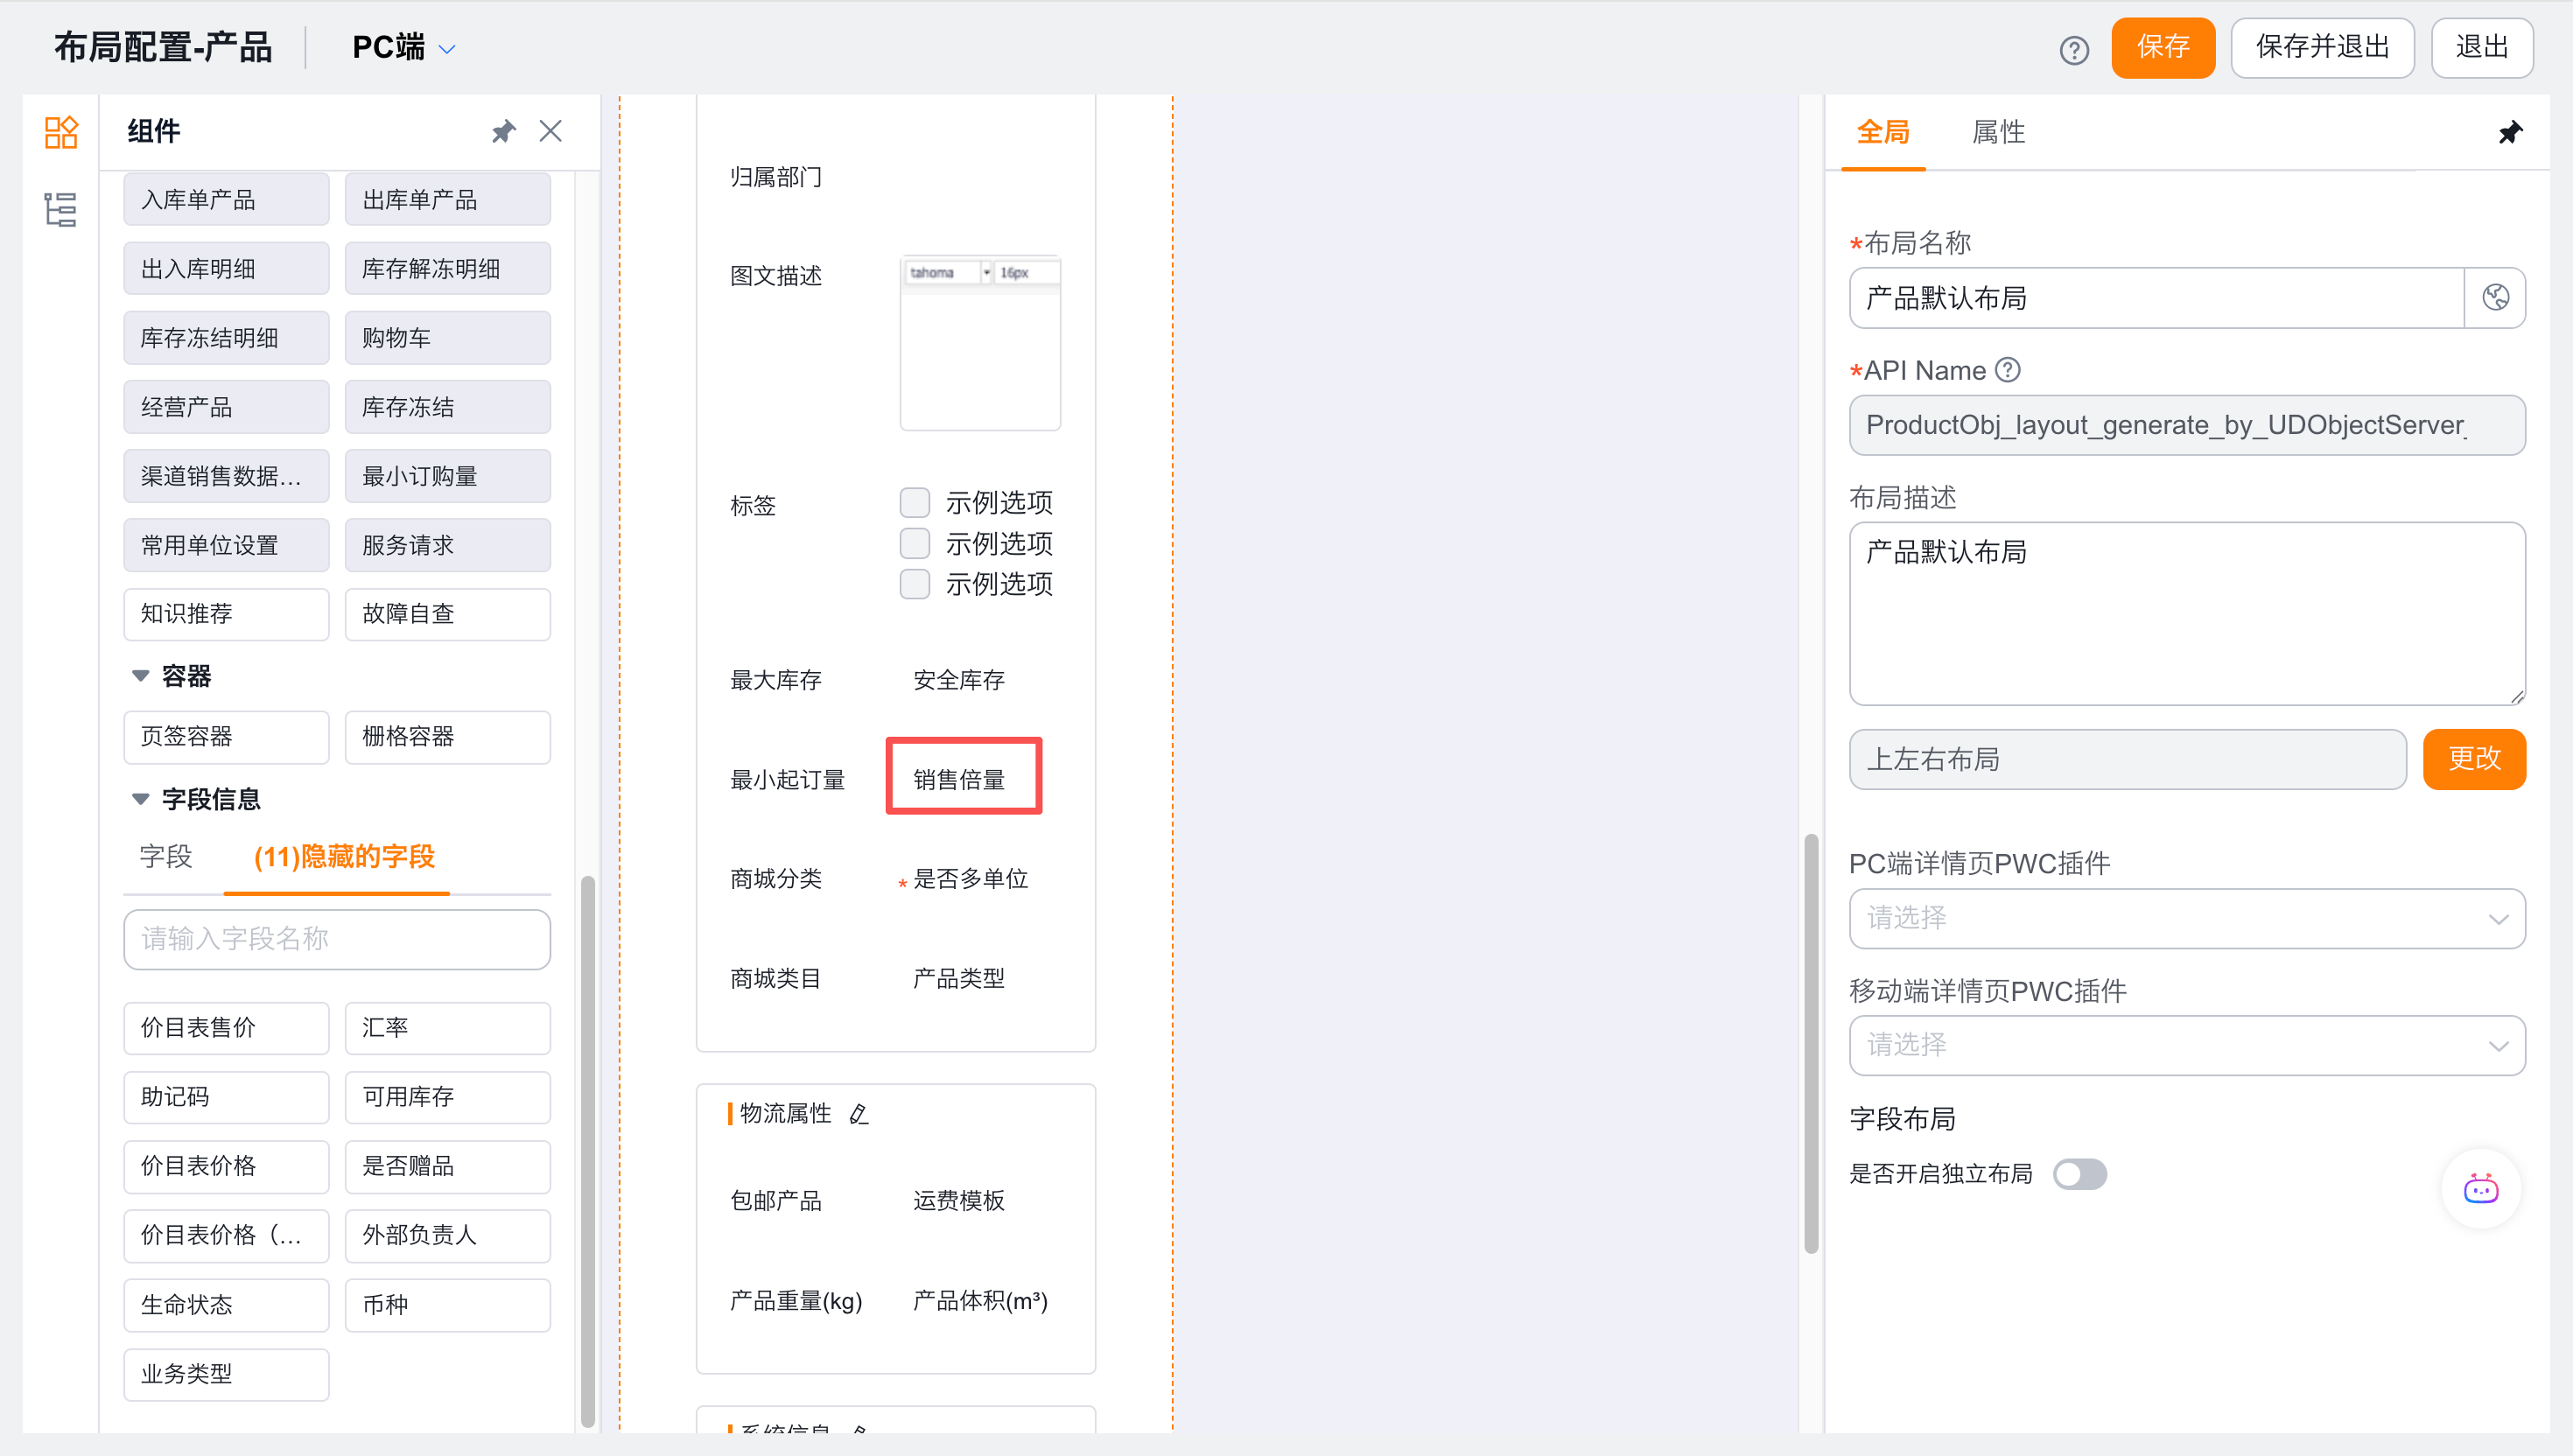This screenshot has width=2573, height=1456.
Task: Pin the 组件 panel
Action: click(x=503, y=131)
